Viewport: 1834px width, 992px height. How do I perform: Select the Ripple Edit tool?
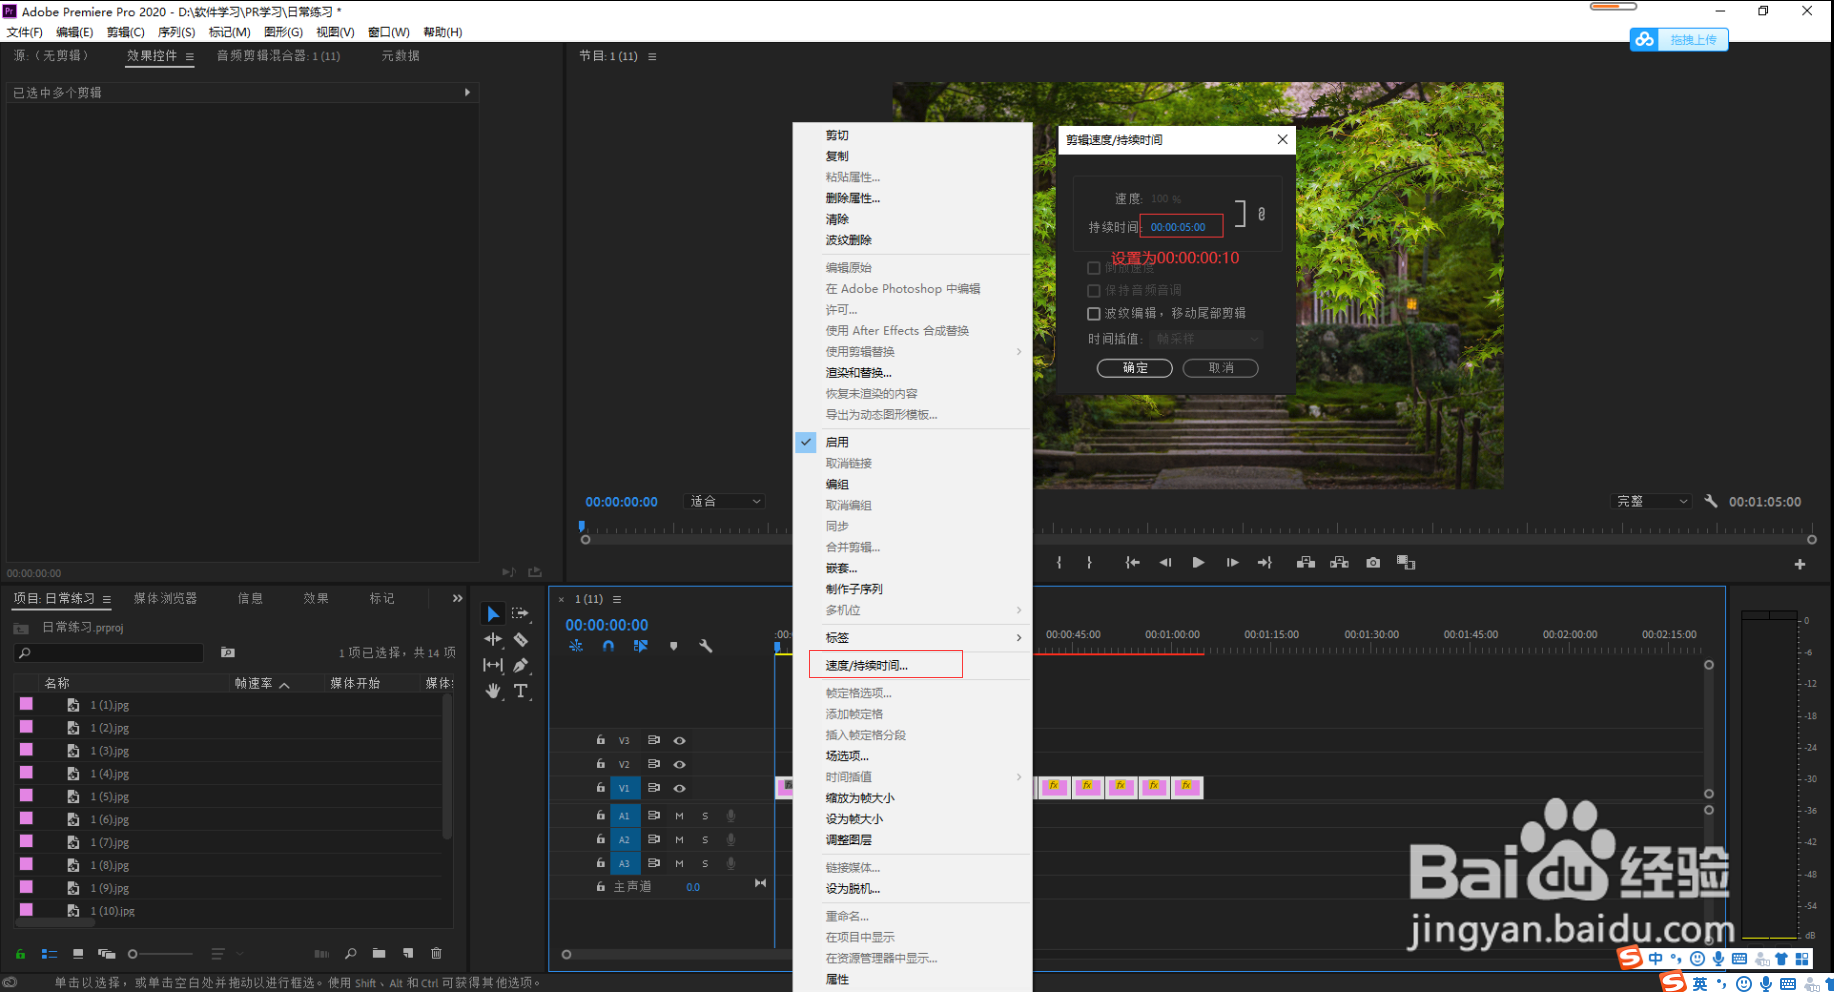pyautogui.click(x=493, y=639)
